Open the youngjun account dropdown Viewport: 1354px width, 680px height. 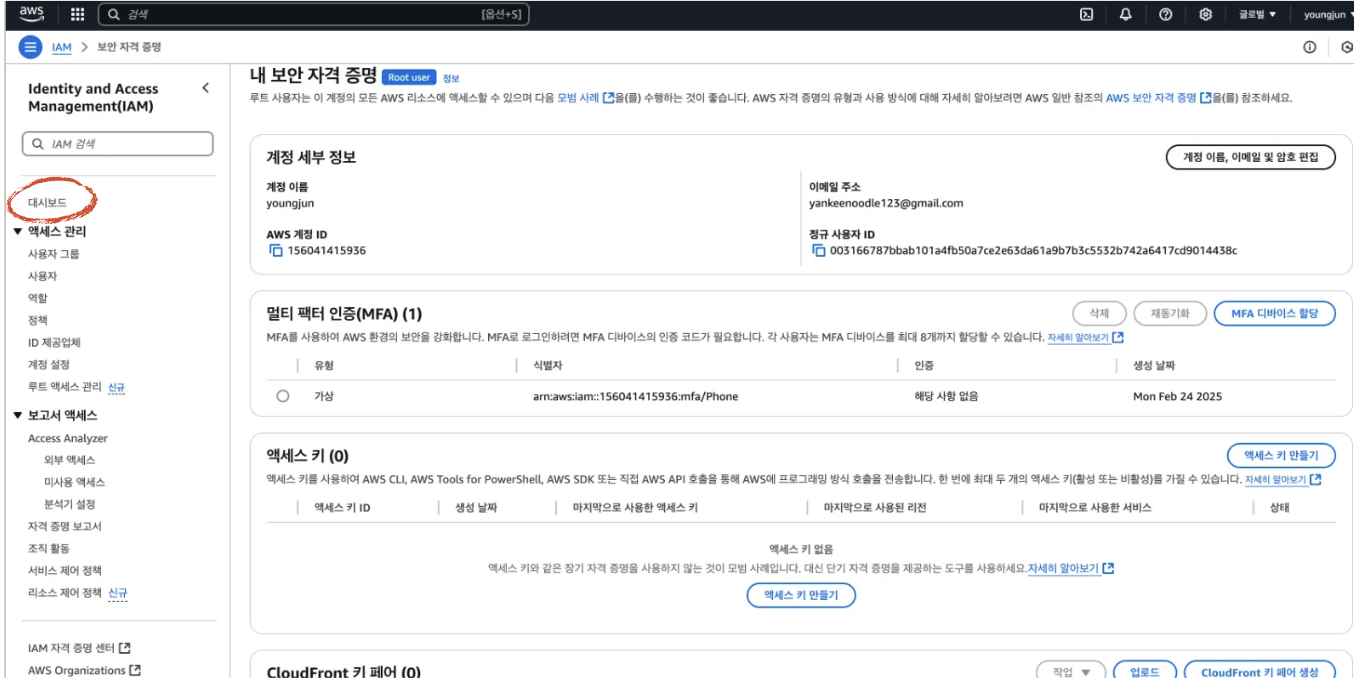(x=1329, y=15)
